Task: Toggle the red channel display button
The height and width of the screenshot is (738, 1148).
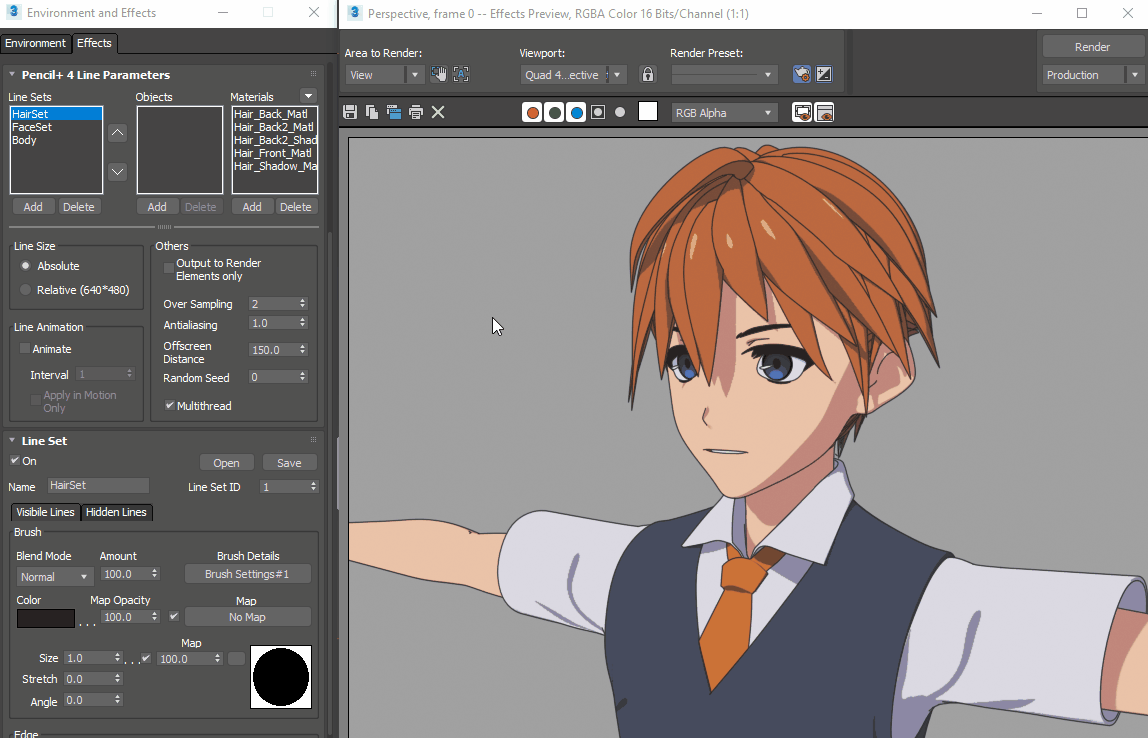Action: coord(532,112)
